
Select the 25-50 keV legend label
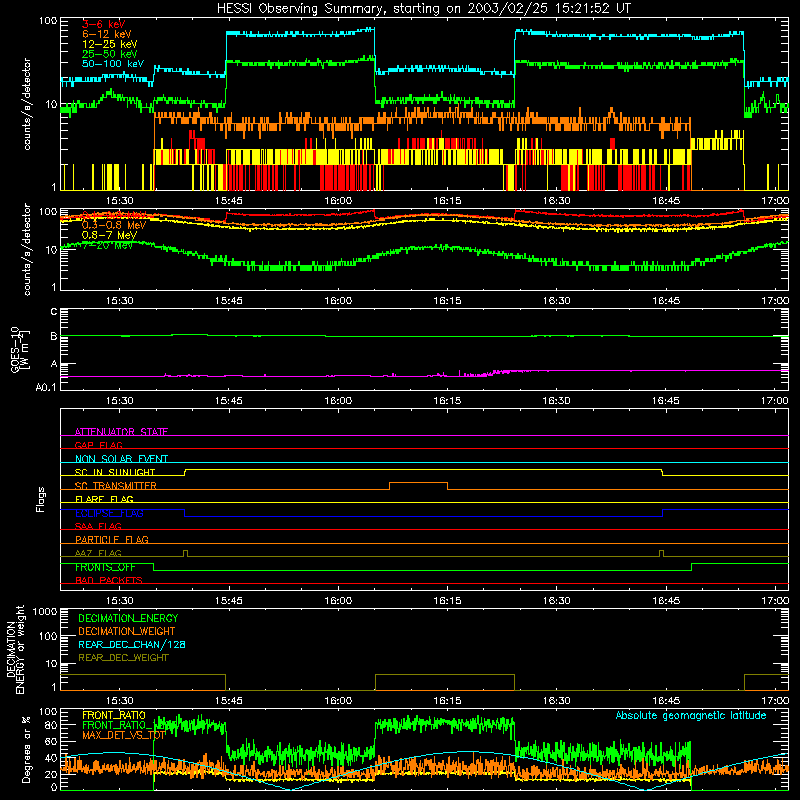(x=109, y=54)
